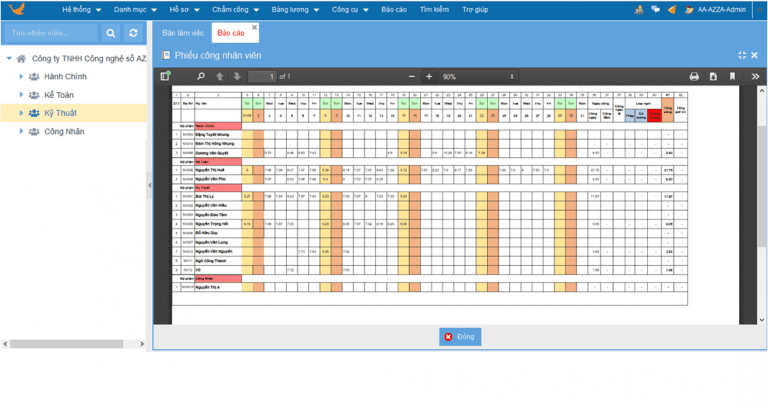Zoom in on the report with plus

click(429, 76)
